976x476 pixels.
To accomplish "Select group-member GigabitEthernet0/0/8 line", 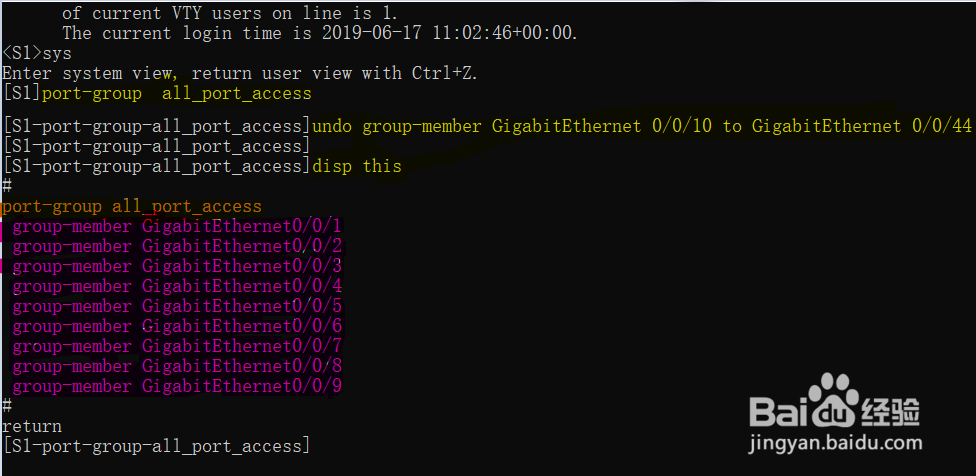I will tap(177, 366).
